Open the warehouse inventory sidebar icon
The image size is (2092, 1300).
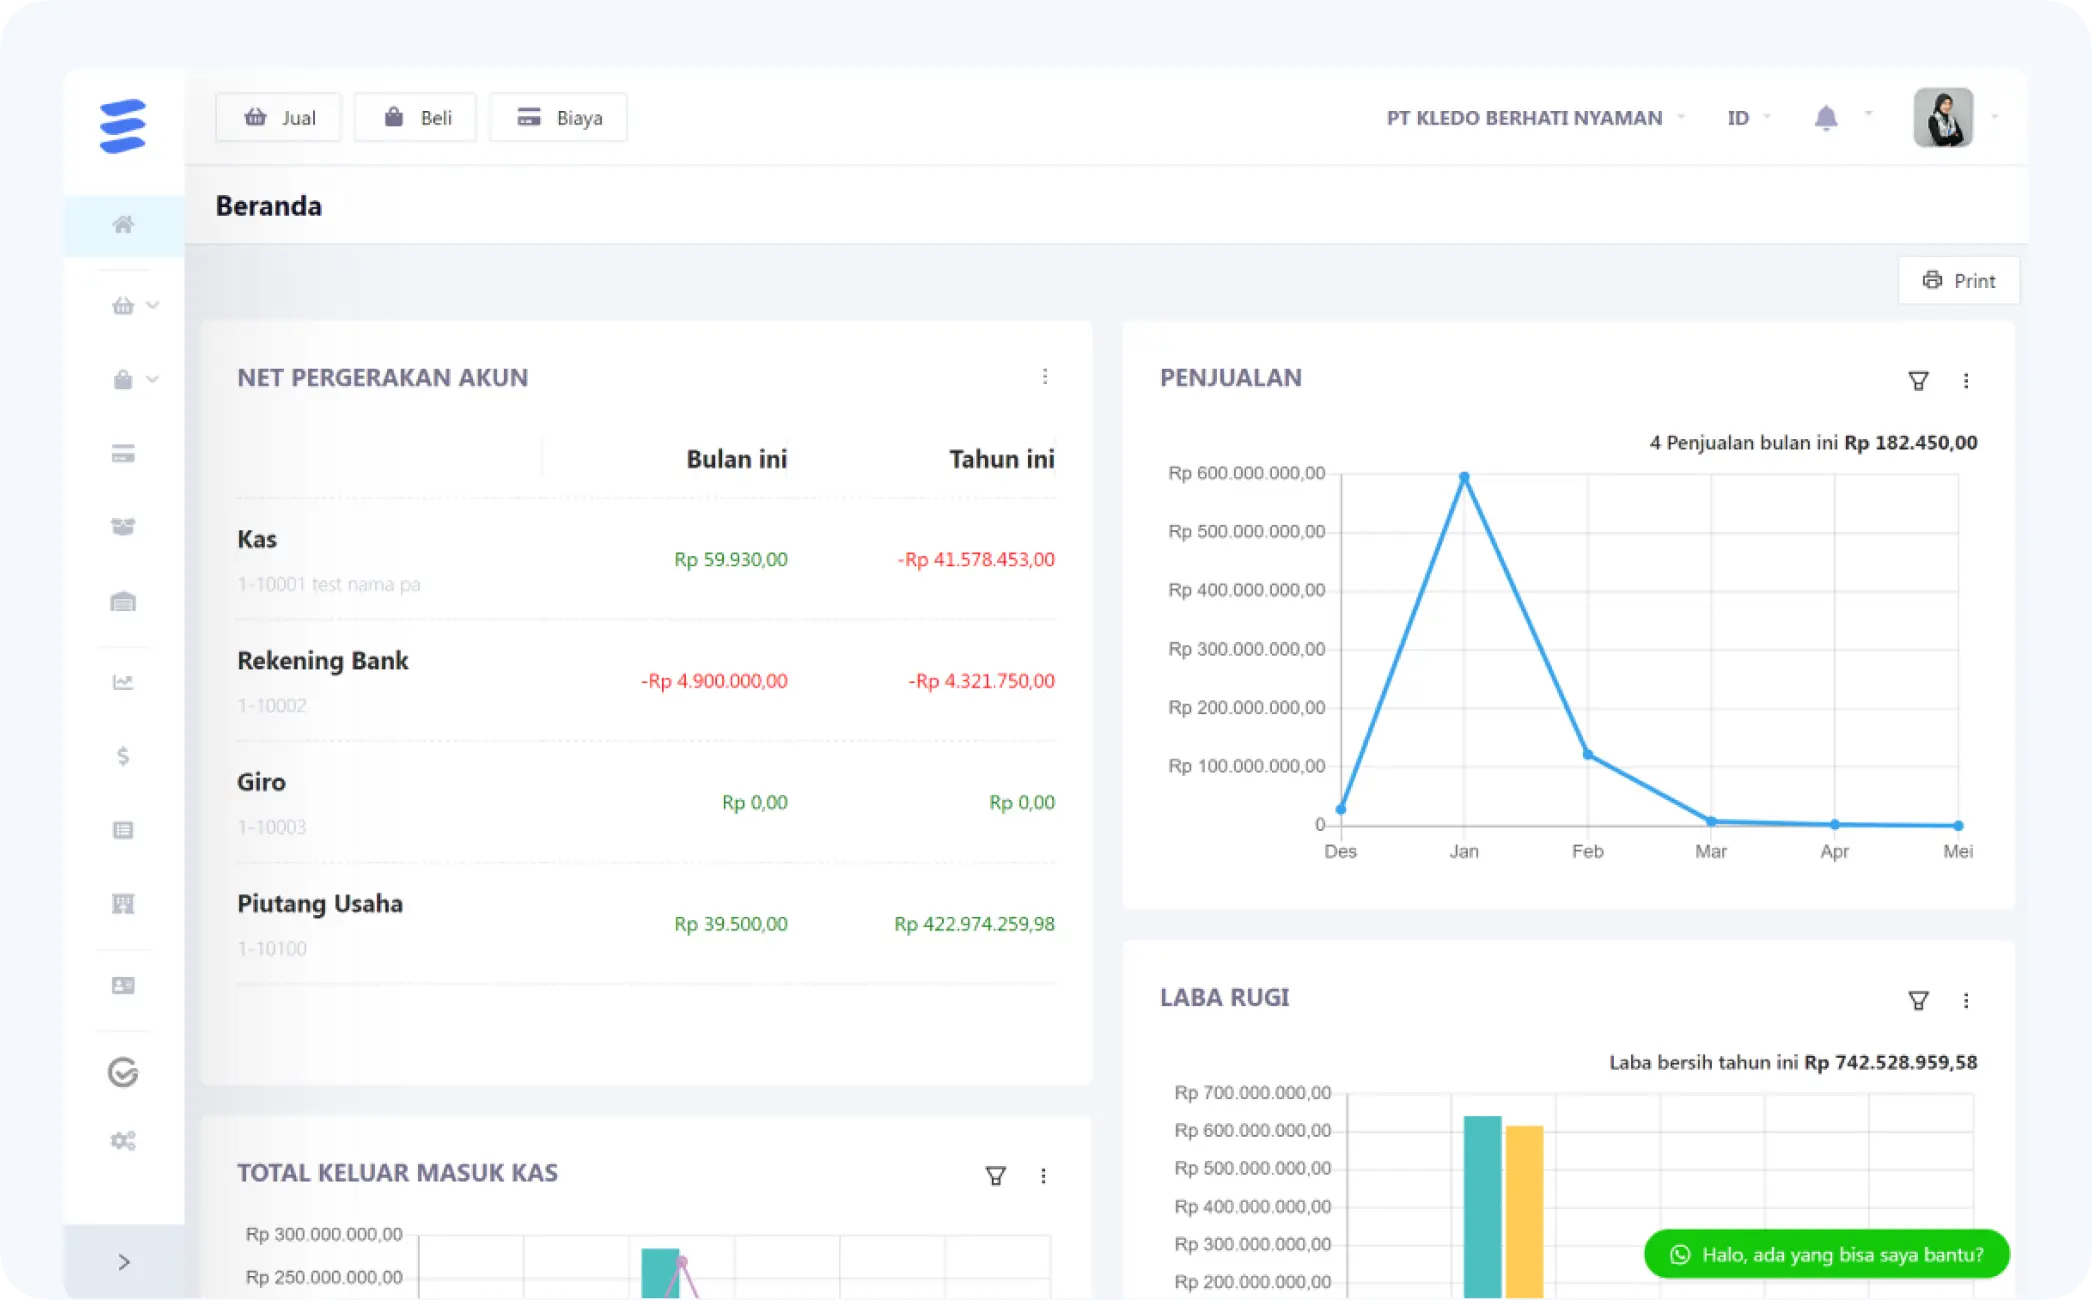point(123,601)
